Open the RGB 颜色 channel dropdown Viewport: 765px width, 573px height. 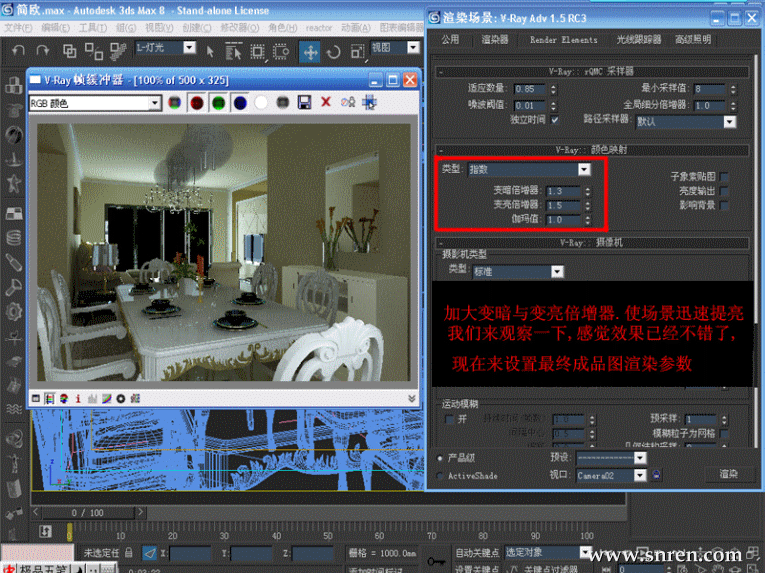pos(155,103)
